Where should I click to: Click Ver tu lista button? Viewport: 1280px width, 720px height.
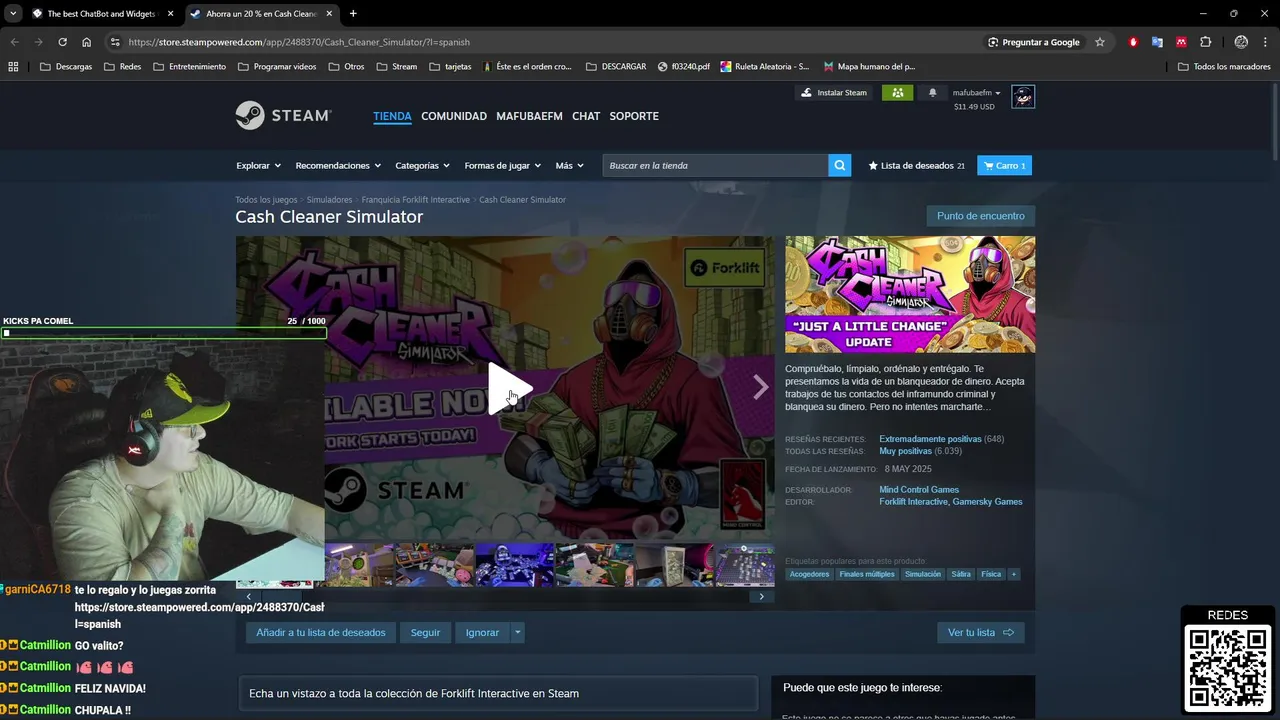[x=980, y=632]
